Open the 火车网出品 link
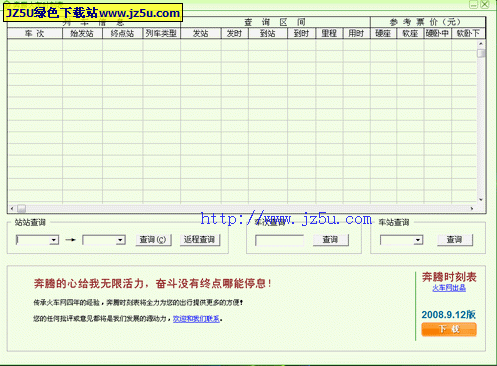Screen dimensions: 497x366 coord(449,288)
